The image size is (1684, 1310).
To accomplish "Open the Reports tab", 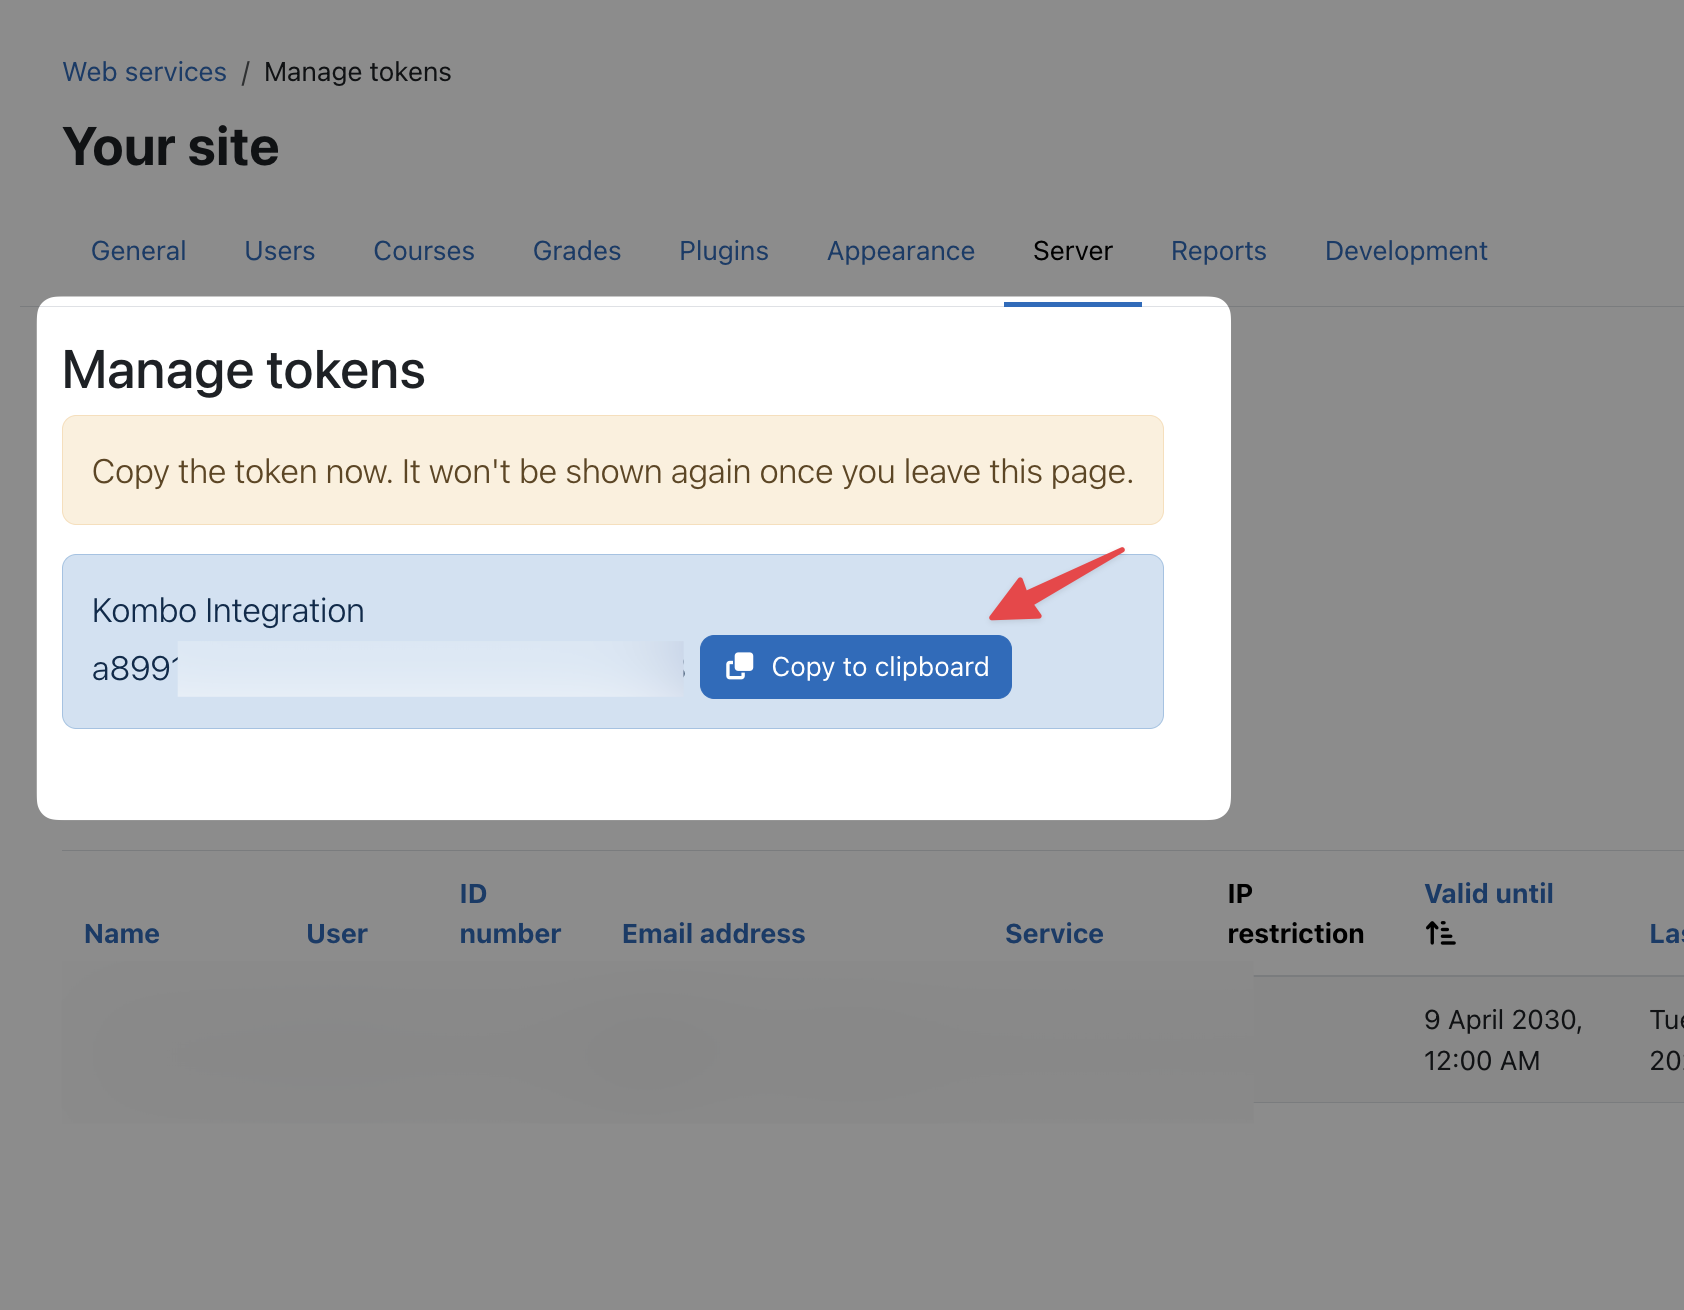I will pyautogui.click(x=1218, y=251).
